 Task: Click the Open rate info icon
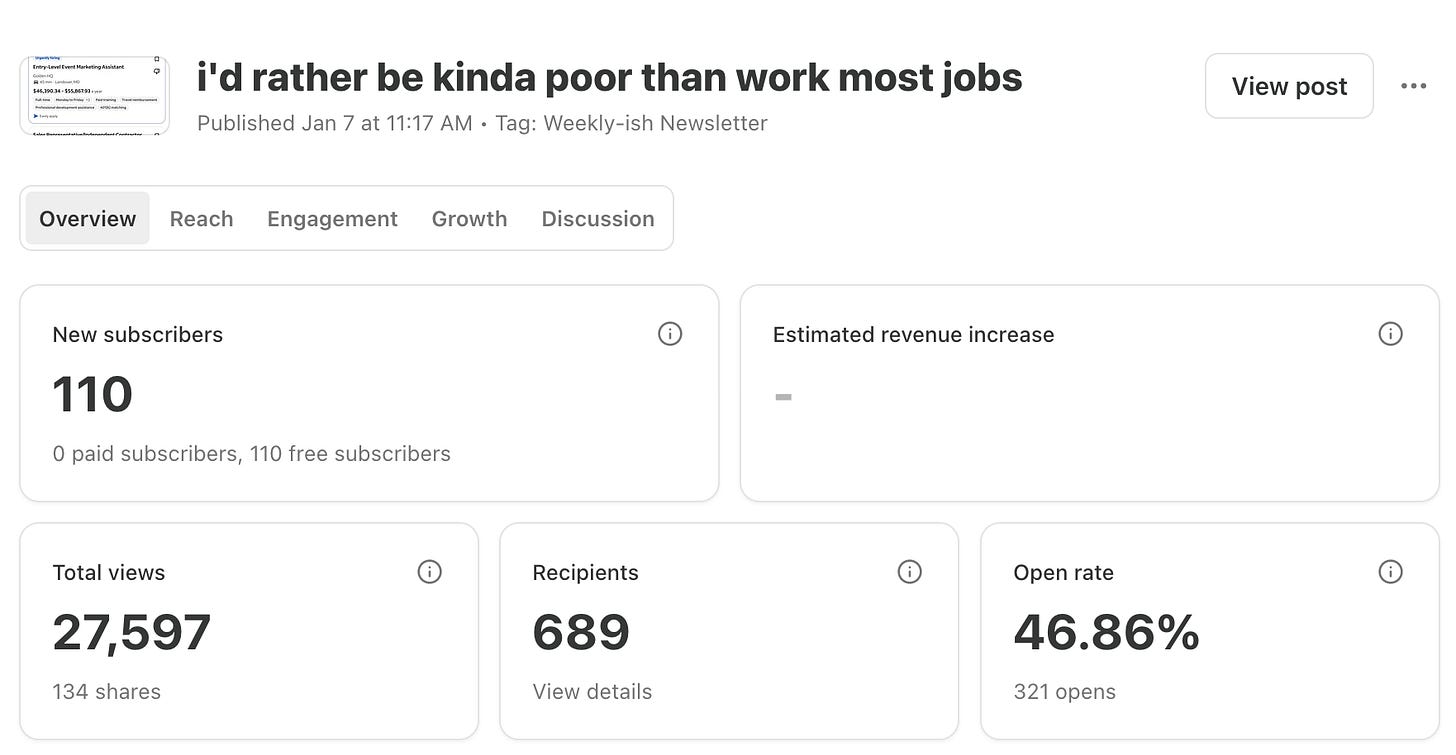1390,572
